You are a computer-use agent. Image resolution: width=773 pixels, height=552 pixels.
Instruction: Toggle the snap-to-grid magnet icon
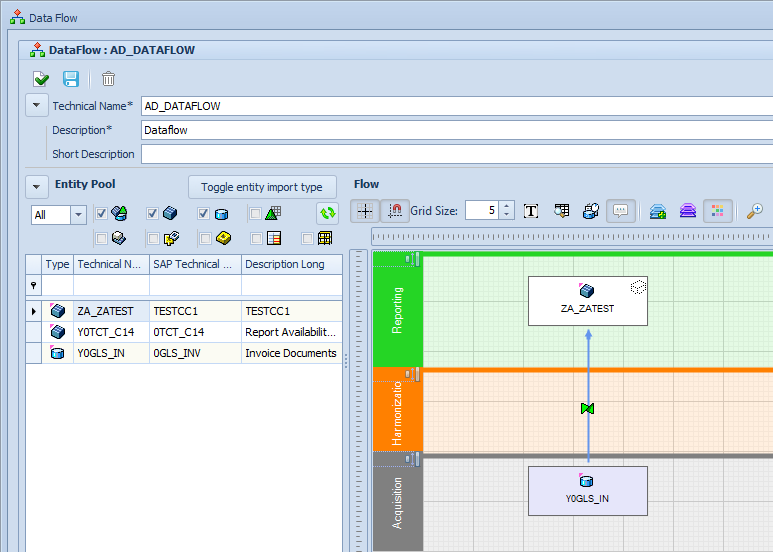pos(396,211)
